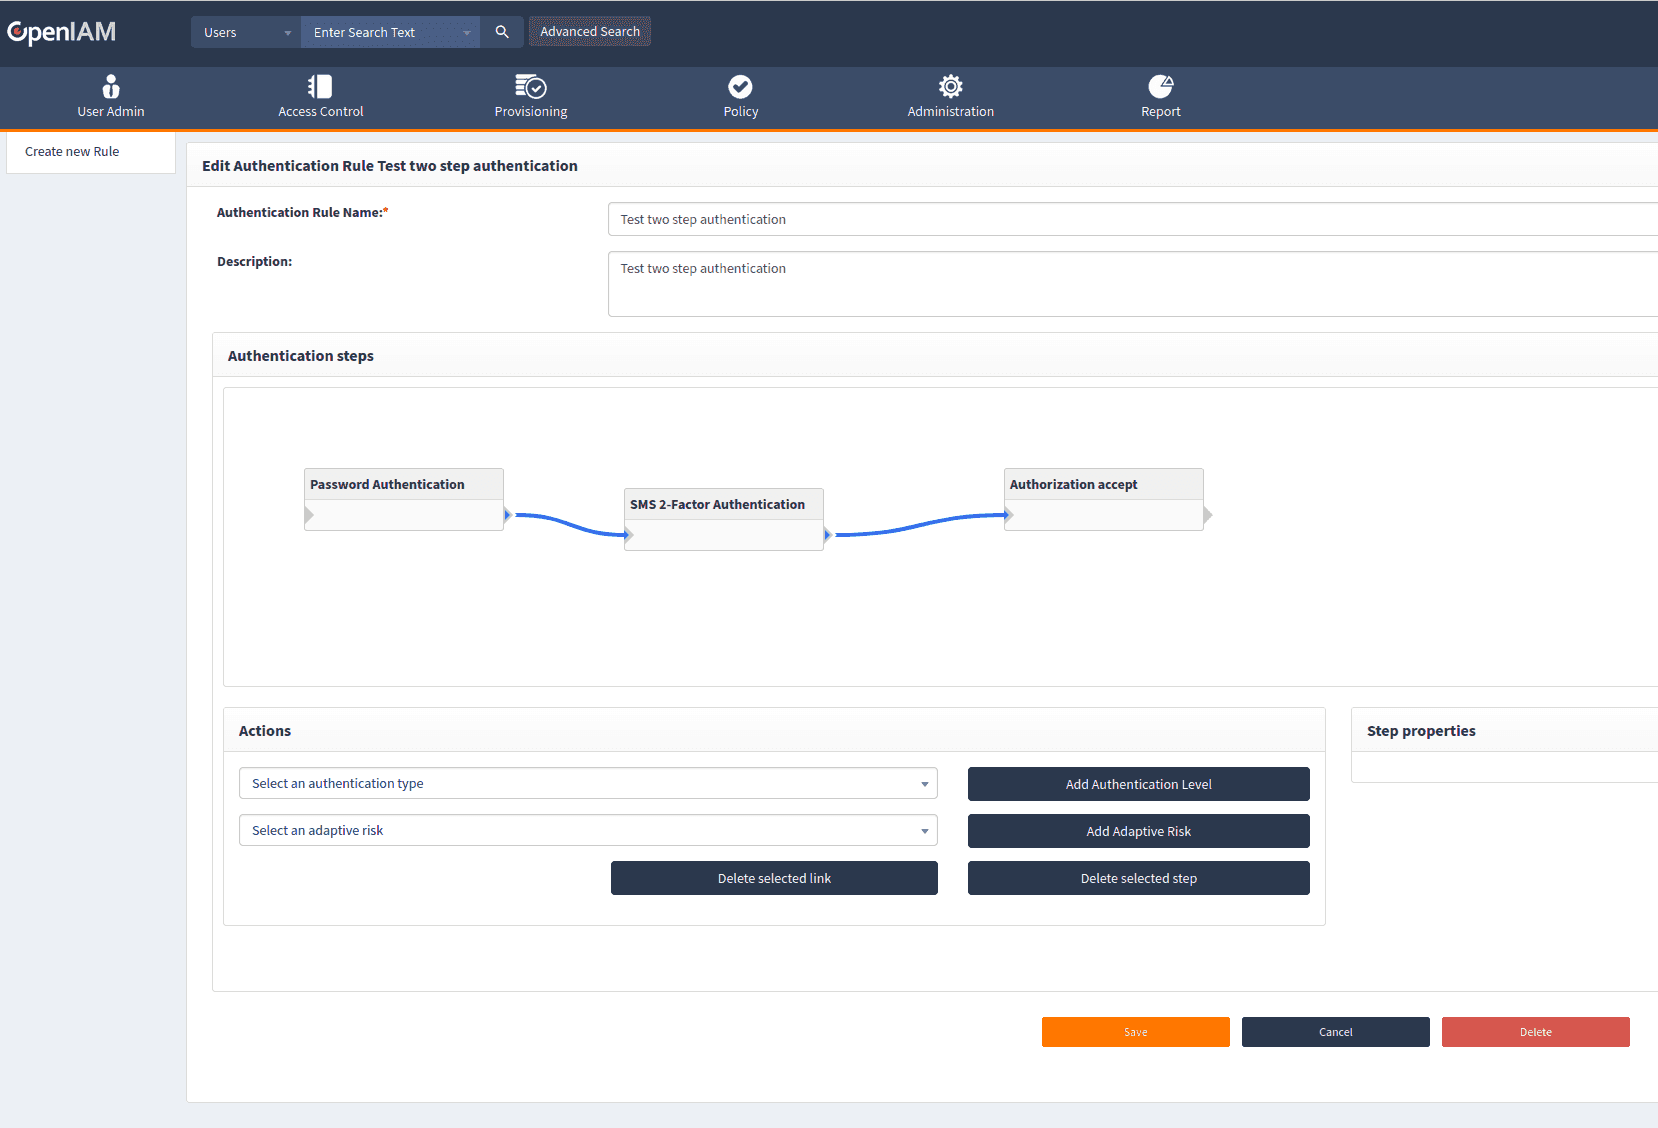The image size is (1658, 1128).
Task: Select the Policy checkmark icon
Action: (740, 87)
